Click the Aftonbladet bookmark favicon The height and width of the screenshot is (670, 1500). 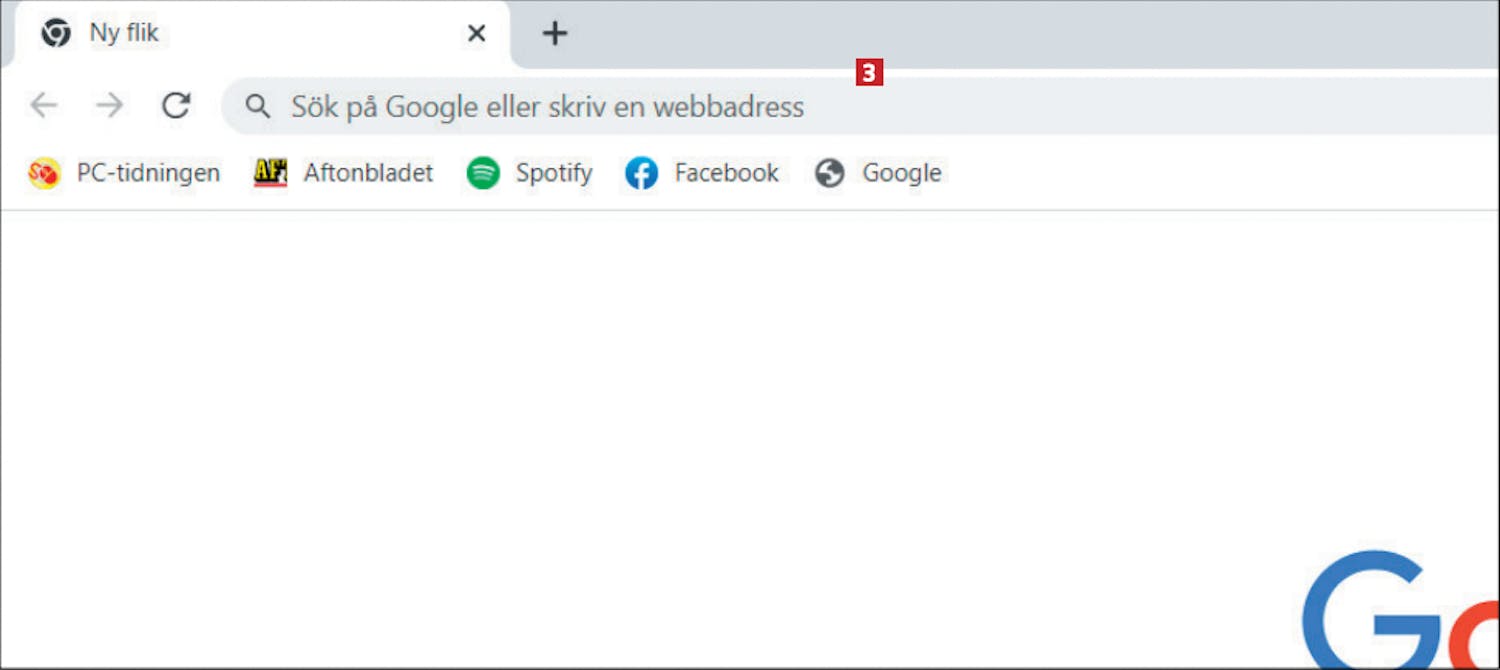tap(270, 173)
